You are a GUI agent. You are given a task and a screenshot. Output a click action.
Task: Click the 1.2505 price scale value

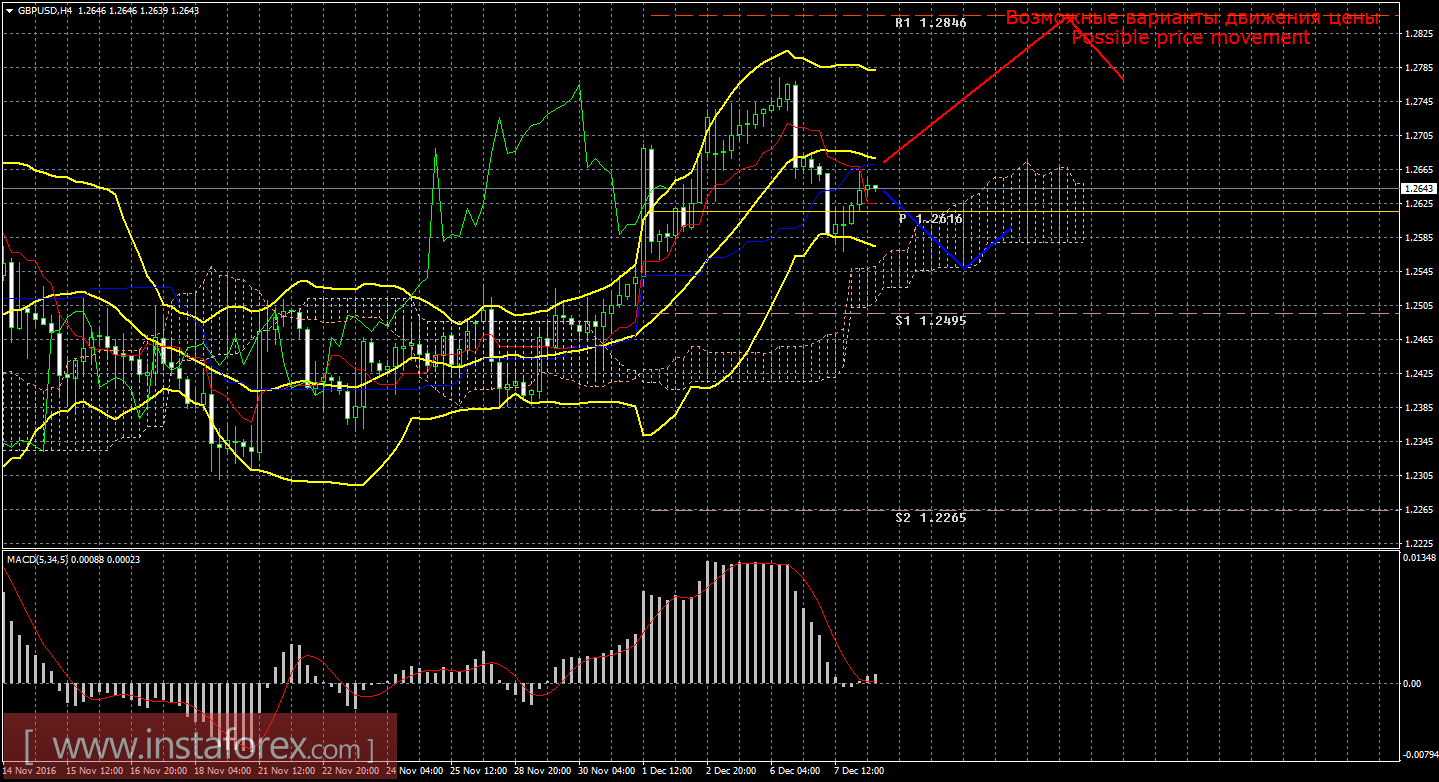pos(1417,306)
